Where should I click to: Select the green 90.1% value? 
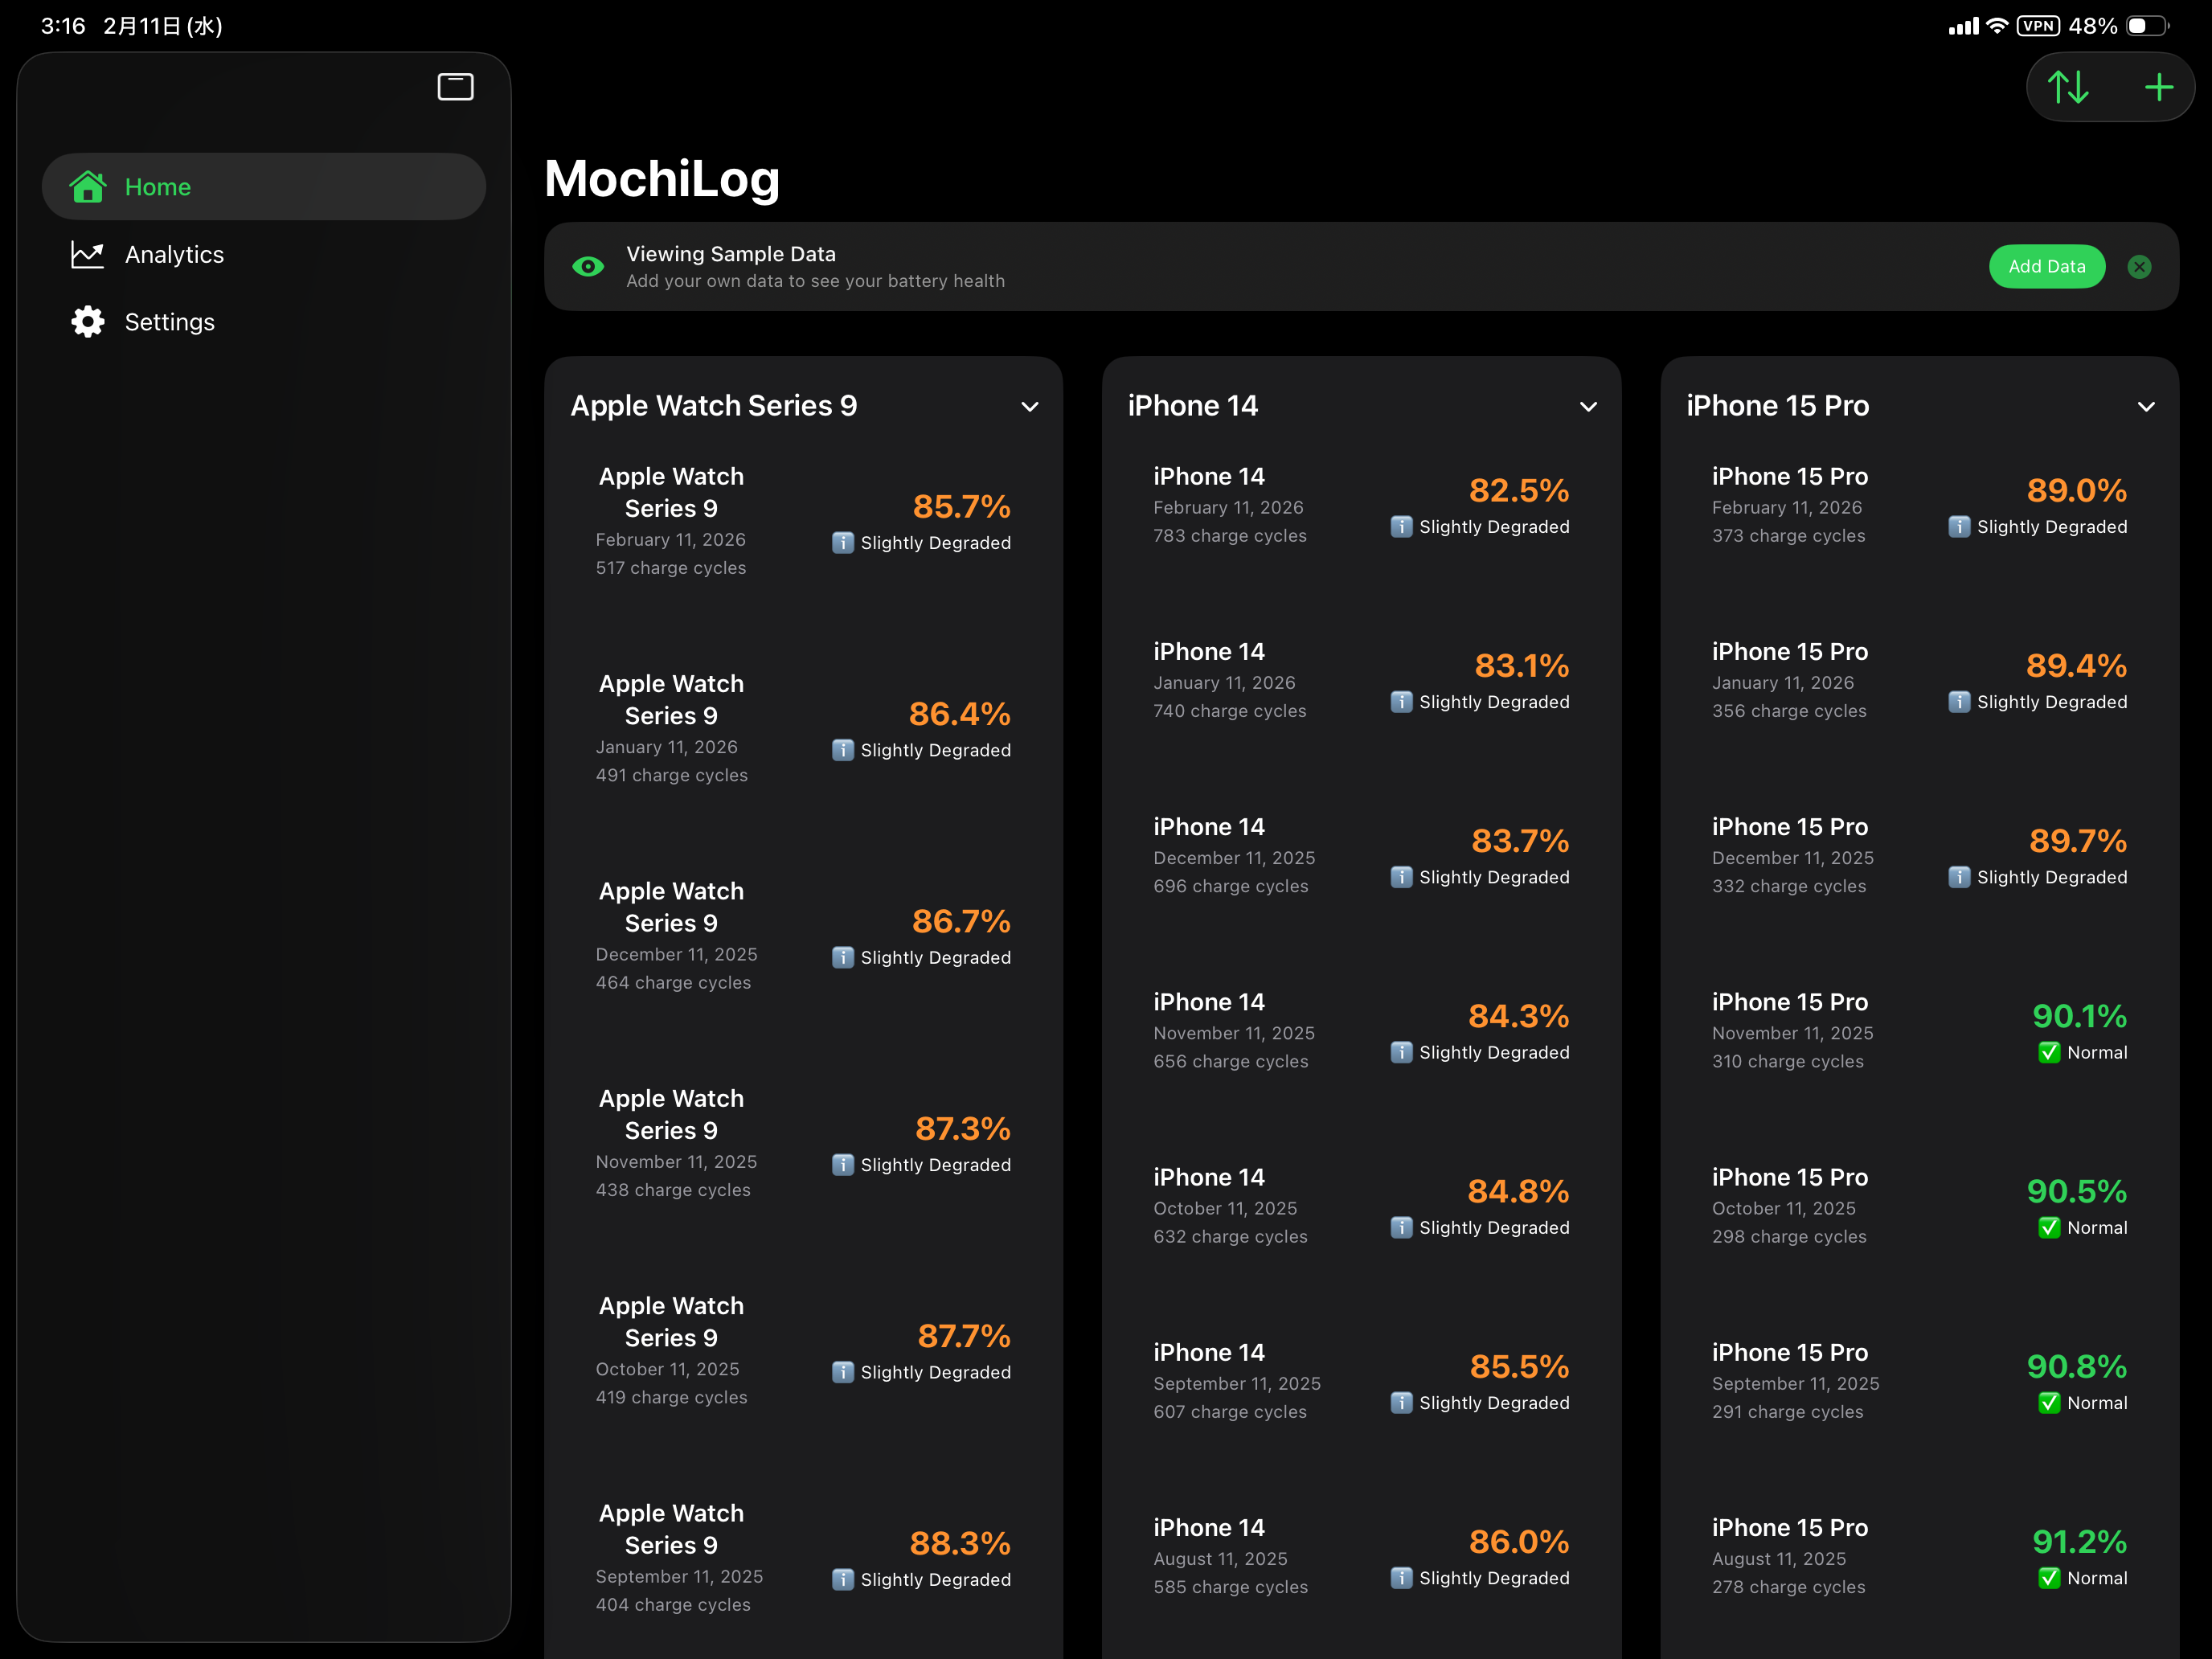[x=2080, y=1017]
